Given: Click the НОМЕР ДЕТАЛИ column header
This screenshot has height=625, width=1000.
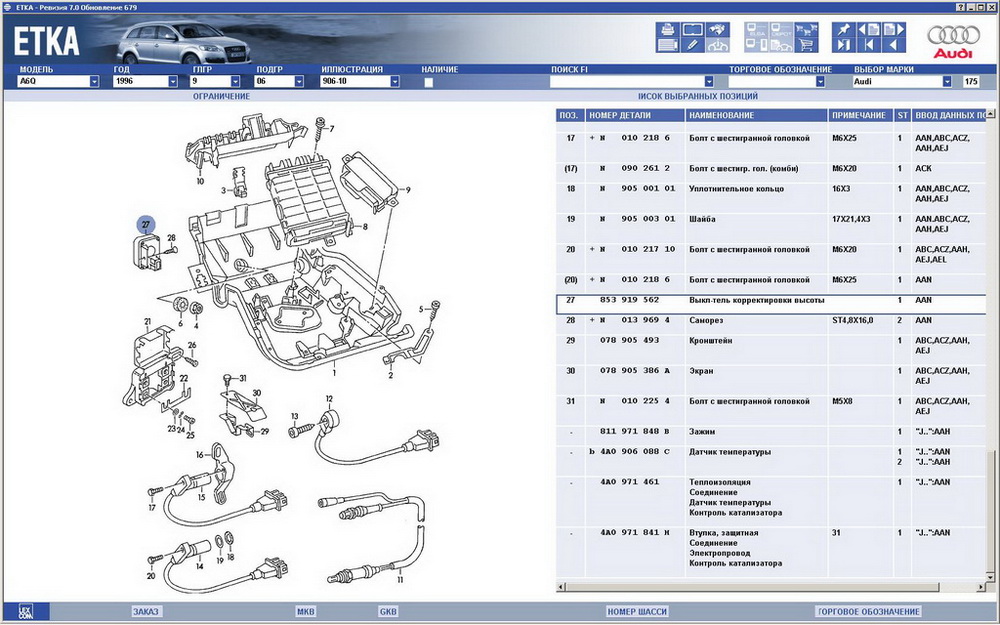Looking at the screenshot, I should tap(634, 115).
